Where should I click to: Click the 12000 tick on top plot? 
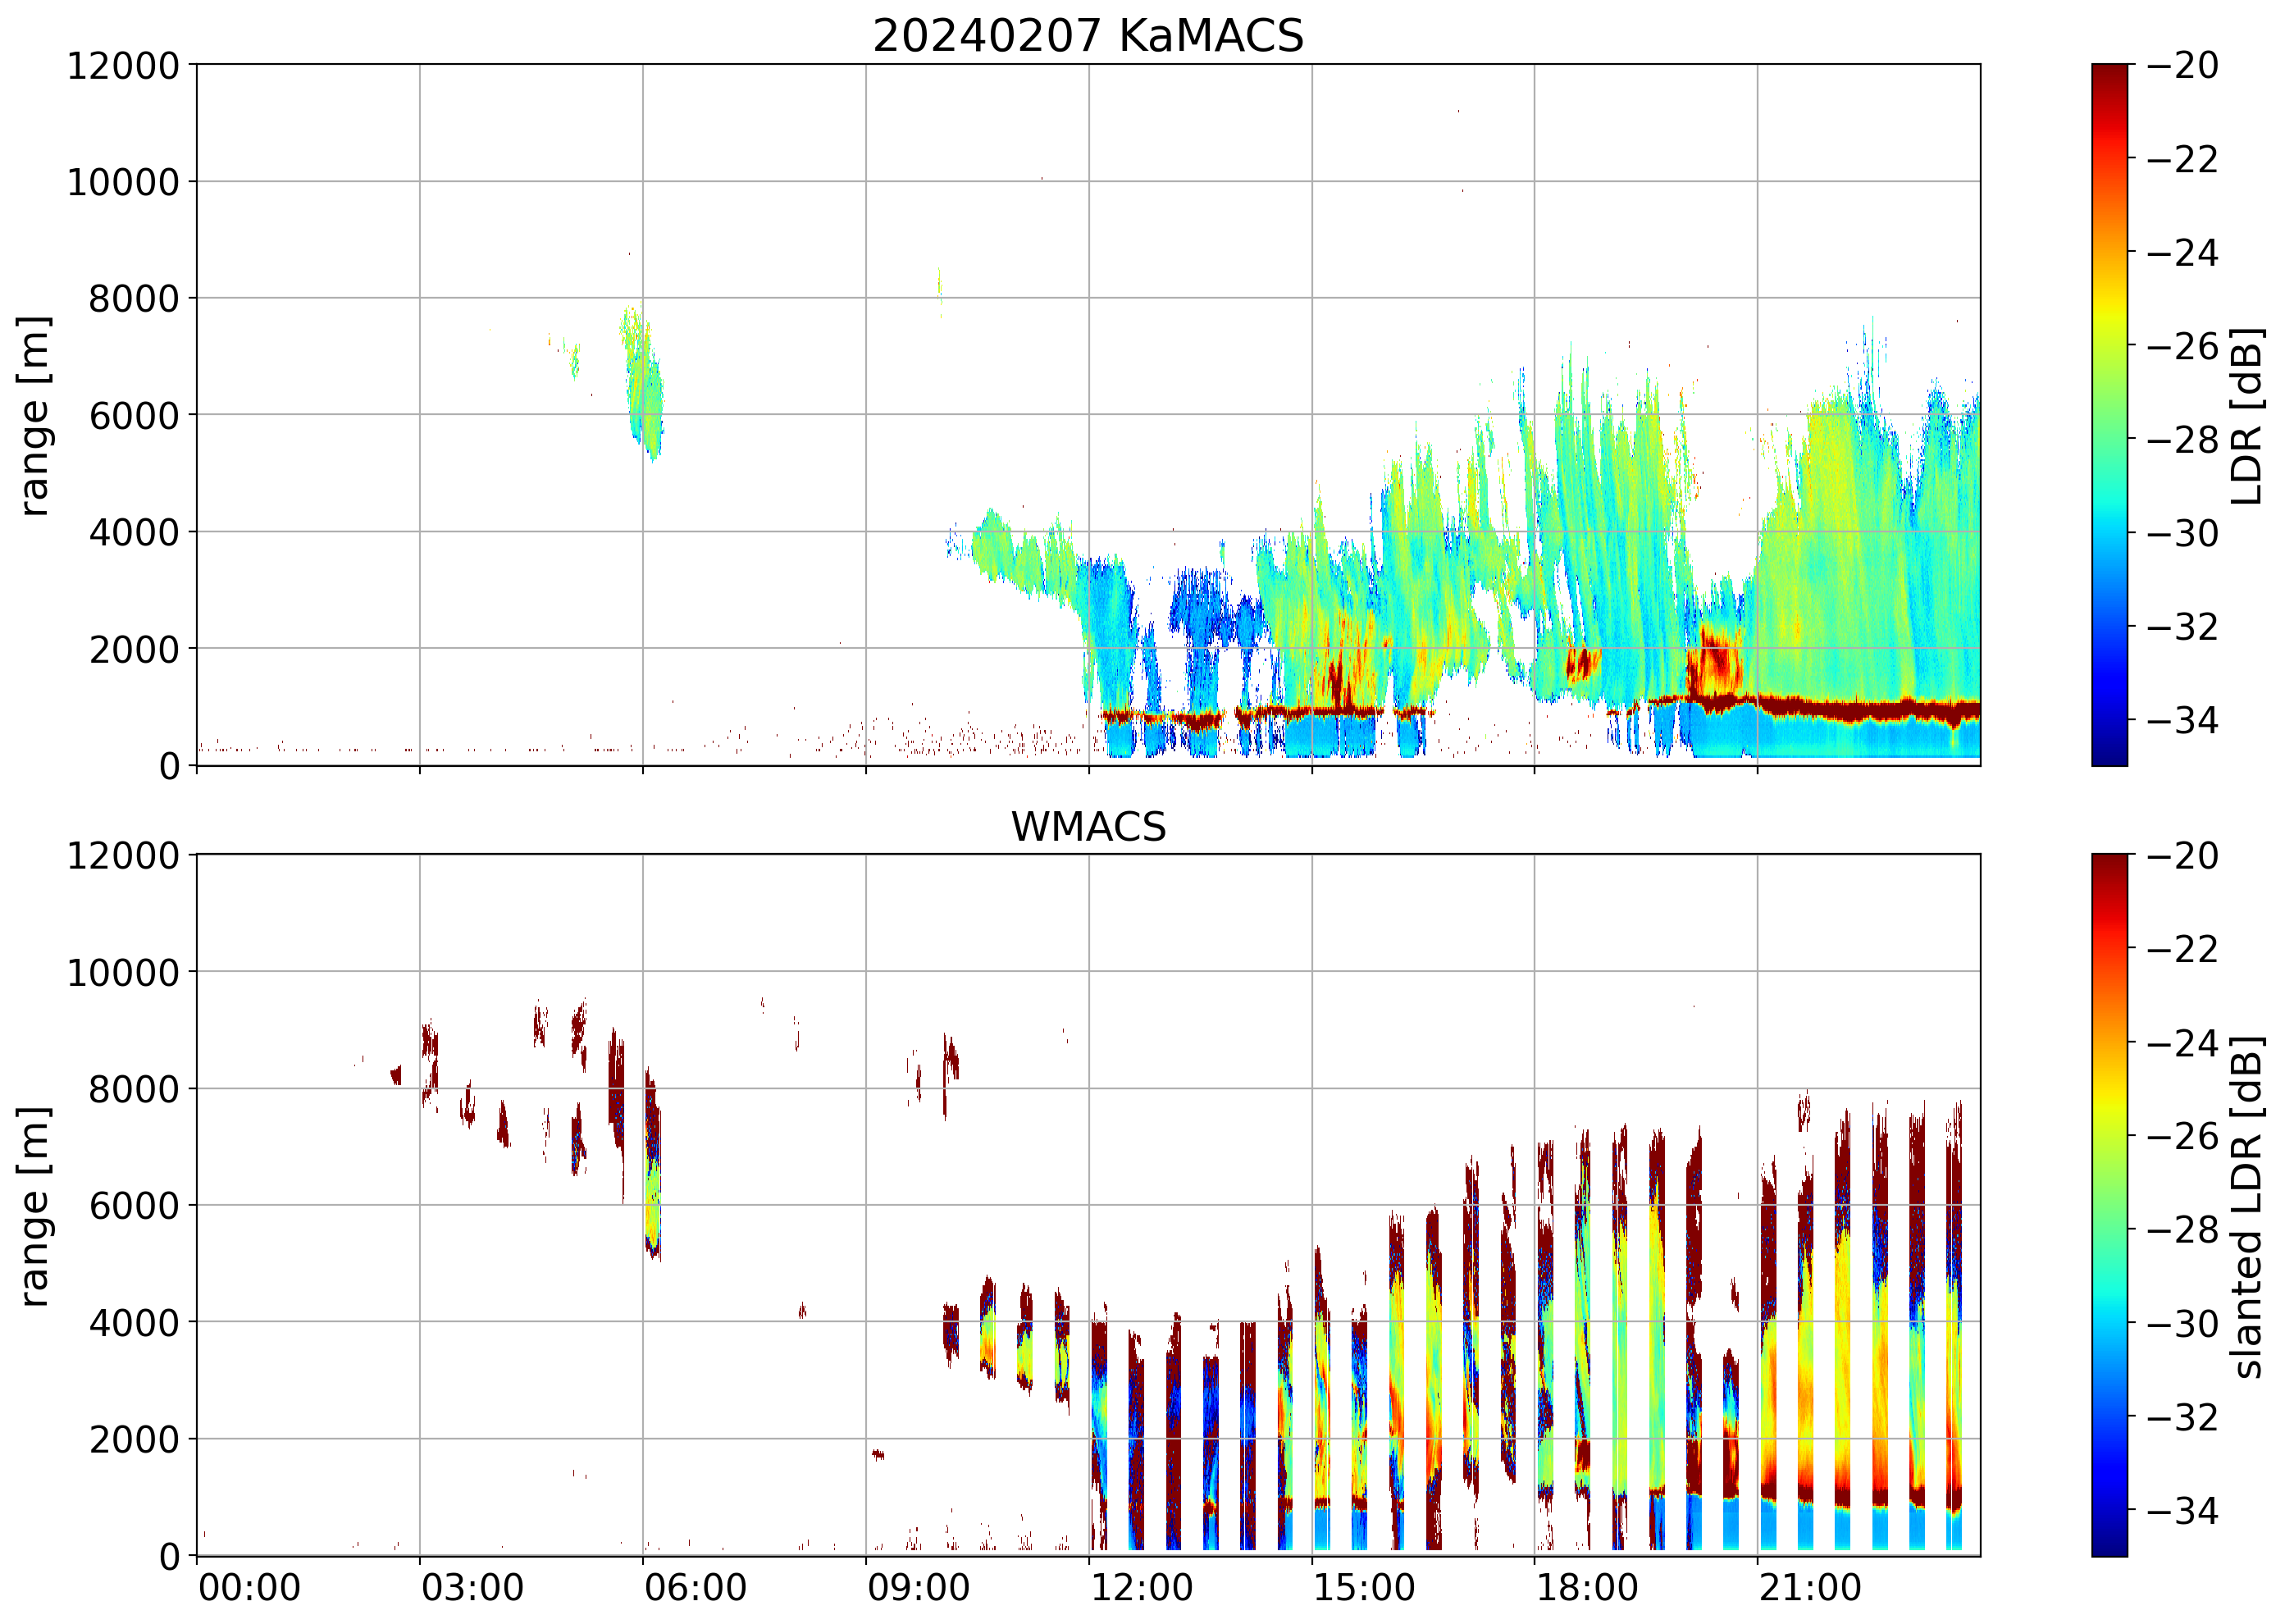pyautogui.click(x=123, y=66)
